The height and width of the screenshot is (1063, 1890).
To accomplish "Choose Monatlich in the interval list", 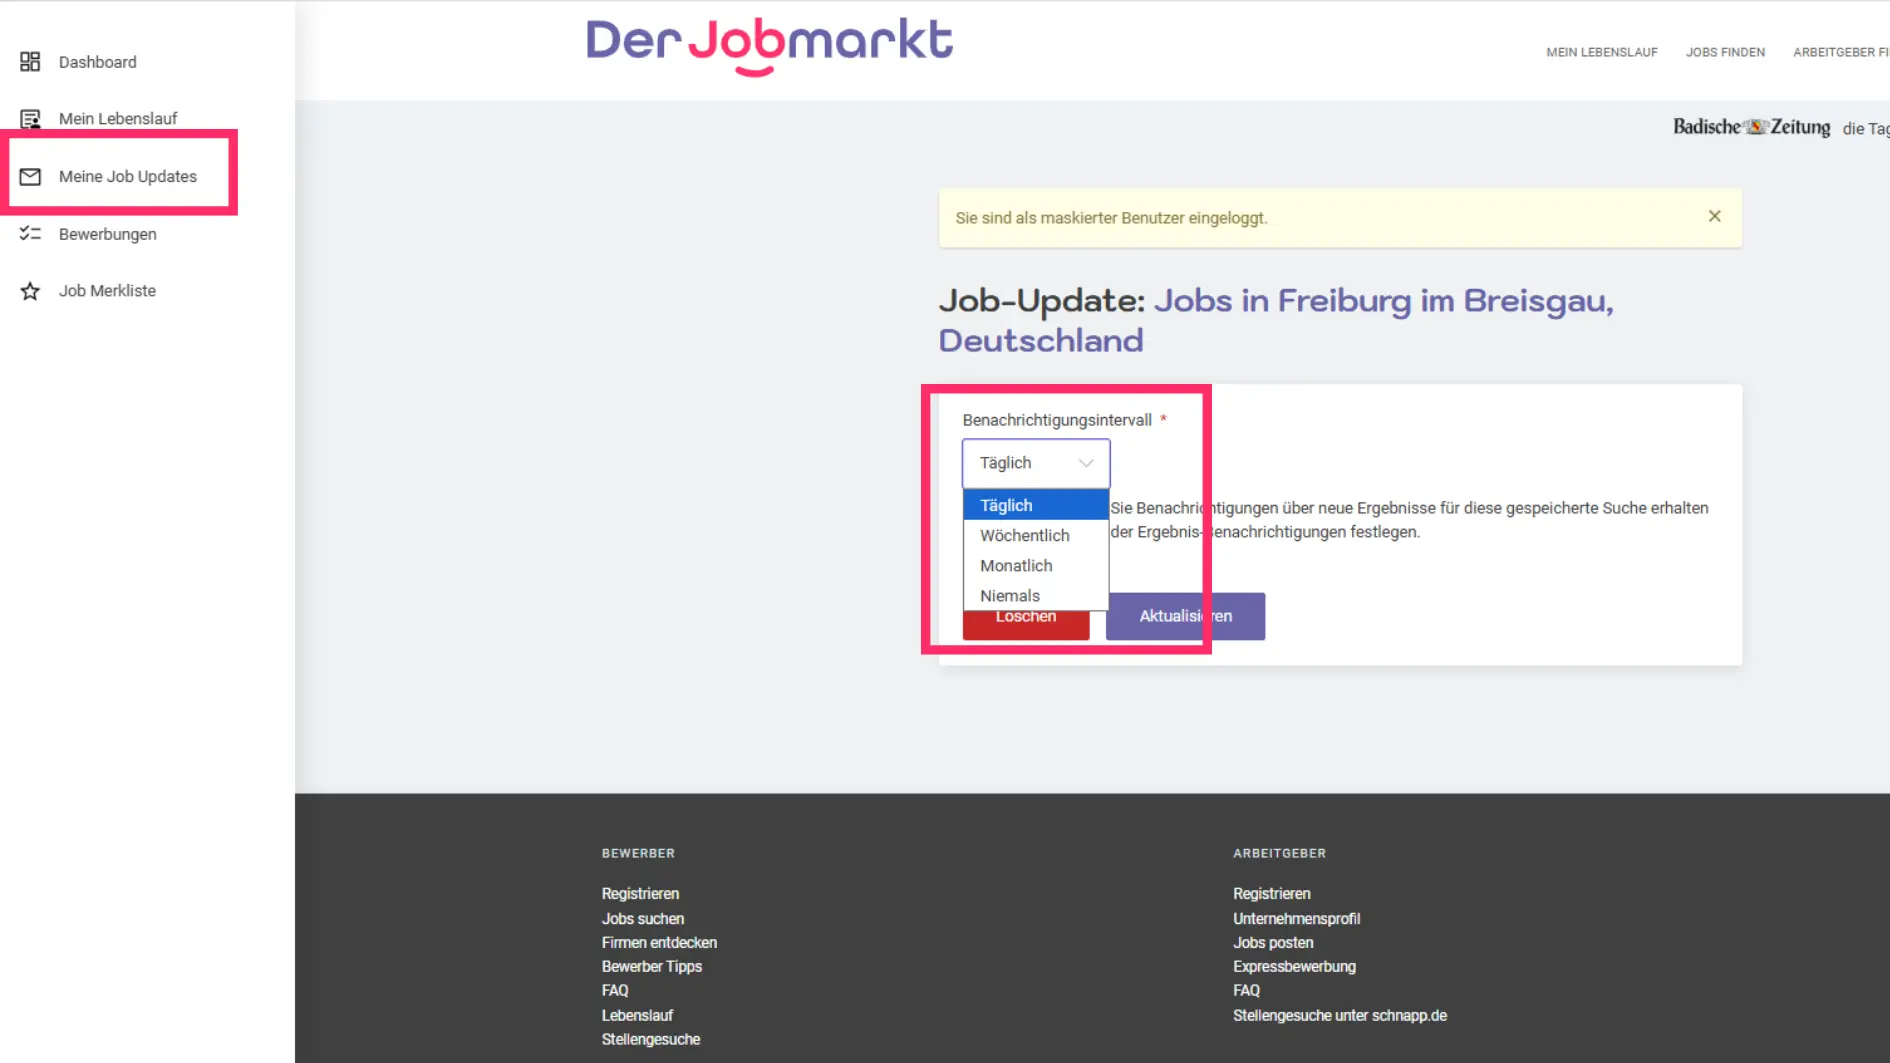I will [1035, 565].
